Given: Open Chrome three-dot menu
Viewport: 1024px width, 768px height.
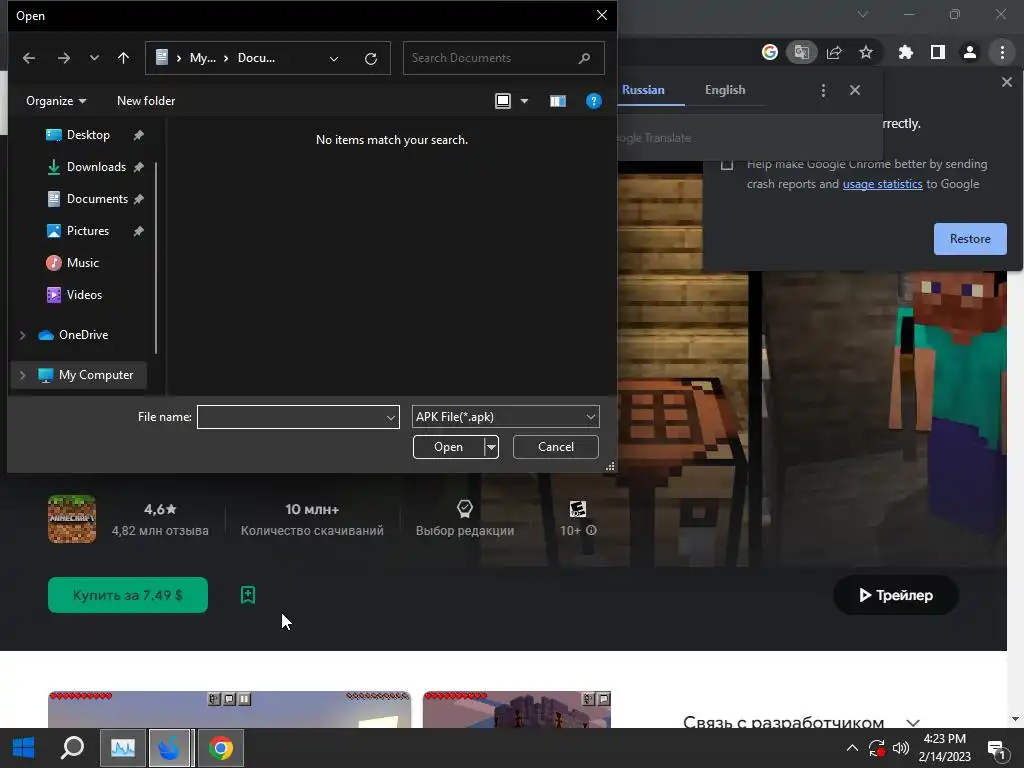Looking at the screenshot, I should click(1002, 52).
